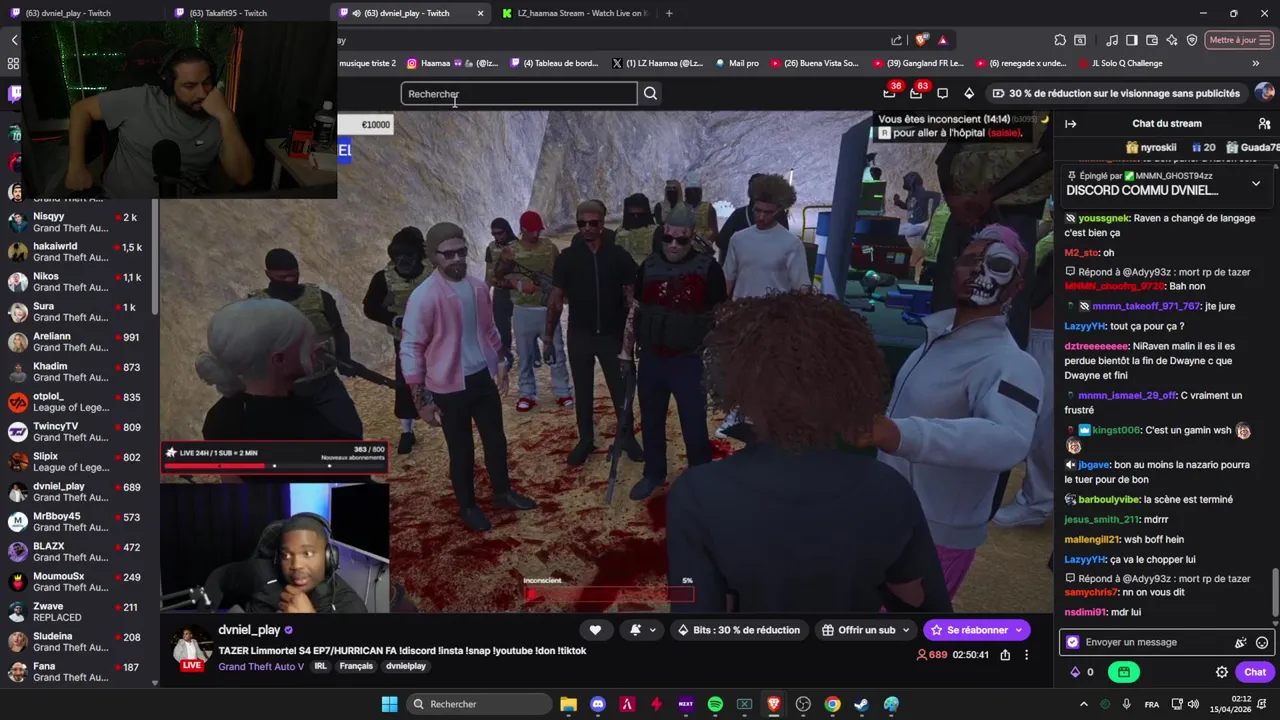Click the Brave Rewards triangle icon
This screenshot has width=1280, height=720.
coord(942,40)
